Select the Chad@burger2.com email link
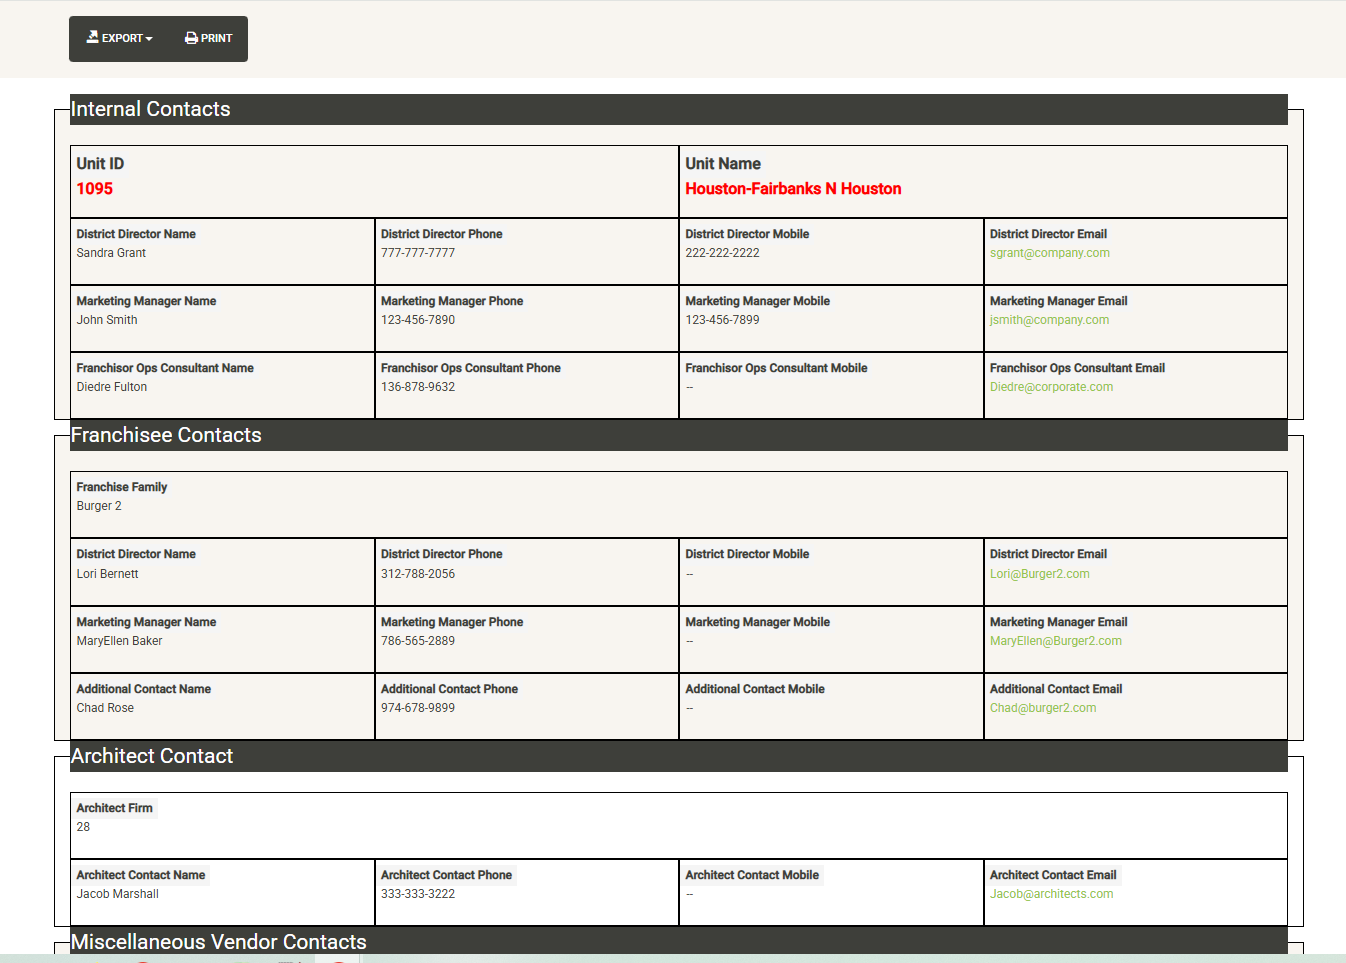The height and width of the screenshot is (963, 1346). [x=1042, y=708]
